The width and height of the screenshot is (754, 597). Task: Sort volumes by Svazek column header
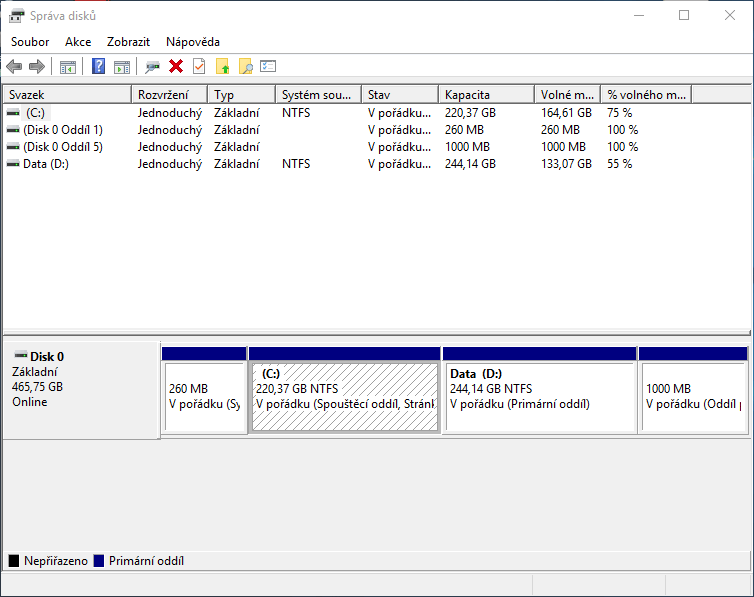coord(66,95)
